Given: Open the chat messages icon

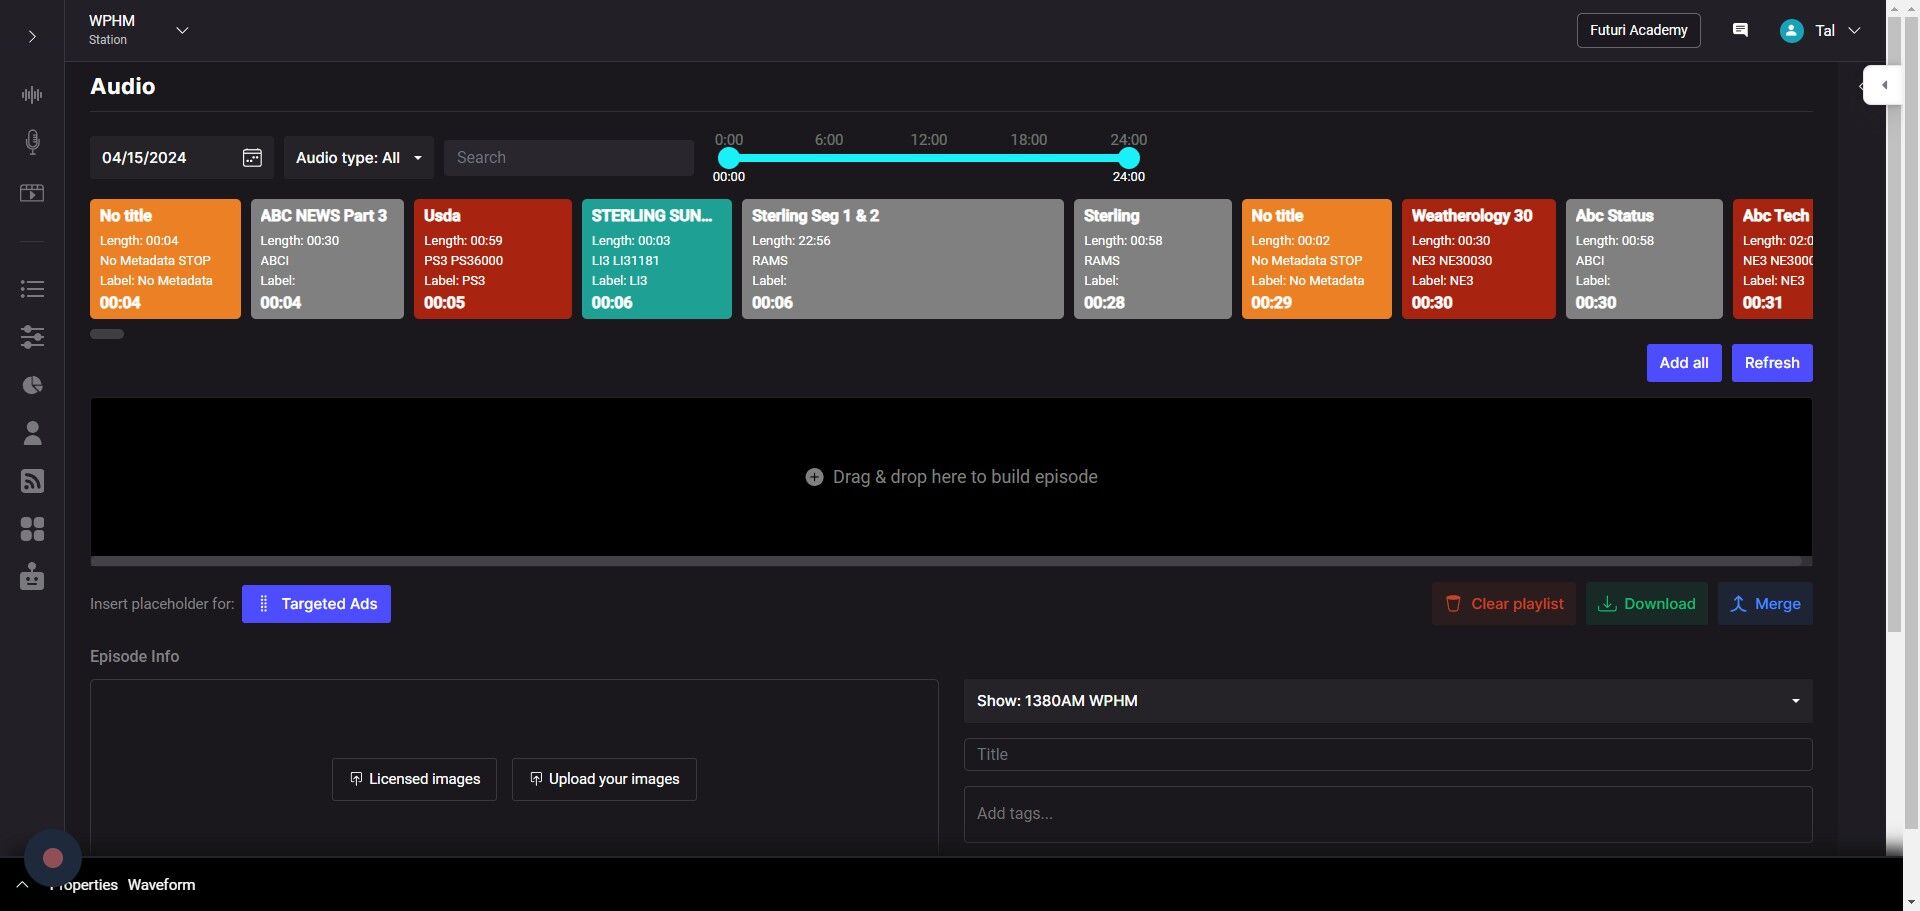Looking at the screenshot, I should pos(1740,30).
